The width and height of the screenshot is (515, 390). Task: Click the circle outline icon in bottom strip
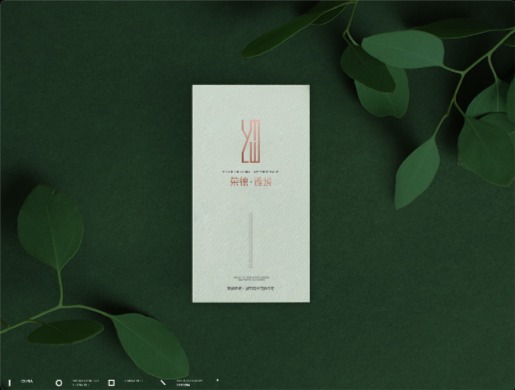pos(59,383)
